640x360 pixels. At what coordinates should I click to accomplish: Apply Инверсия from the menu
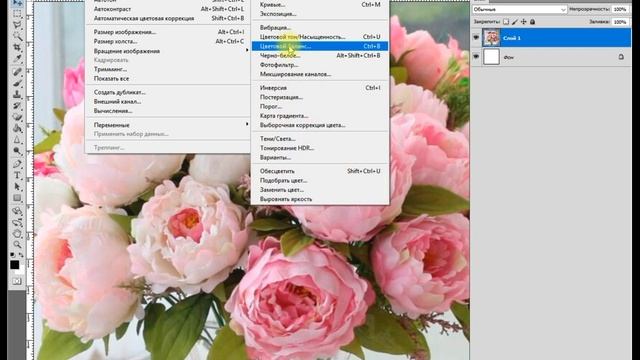pos(320,88)
